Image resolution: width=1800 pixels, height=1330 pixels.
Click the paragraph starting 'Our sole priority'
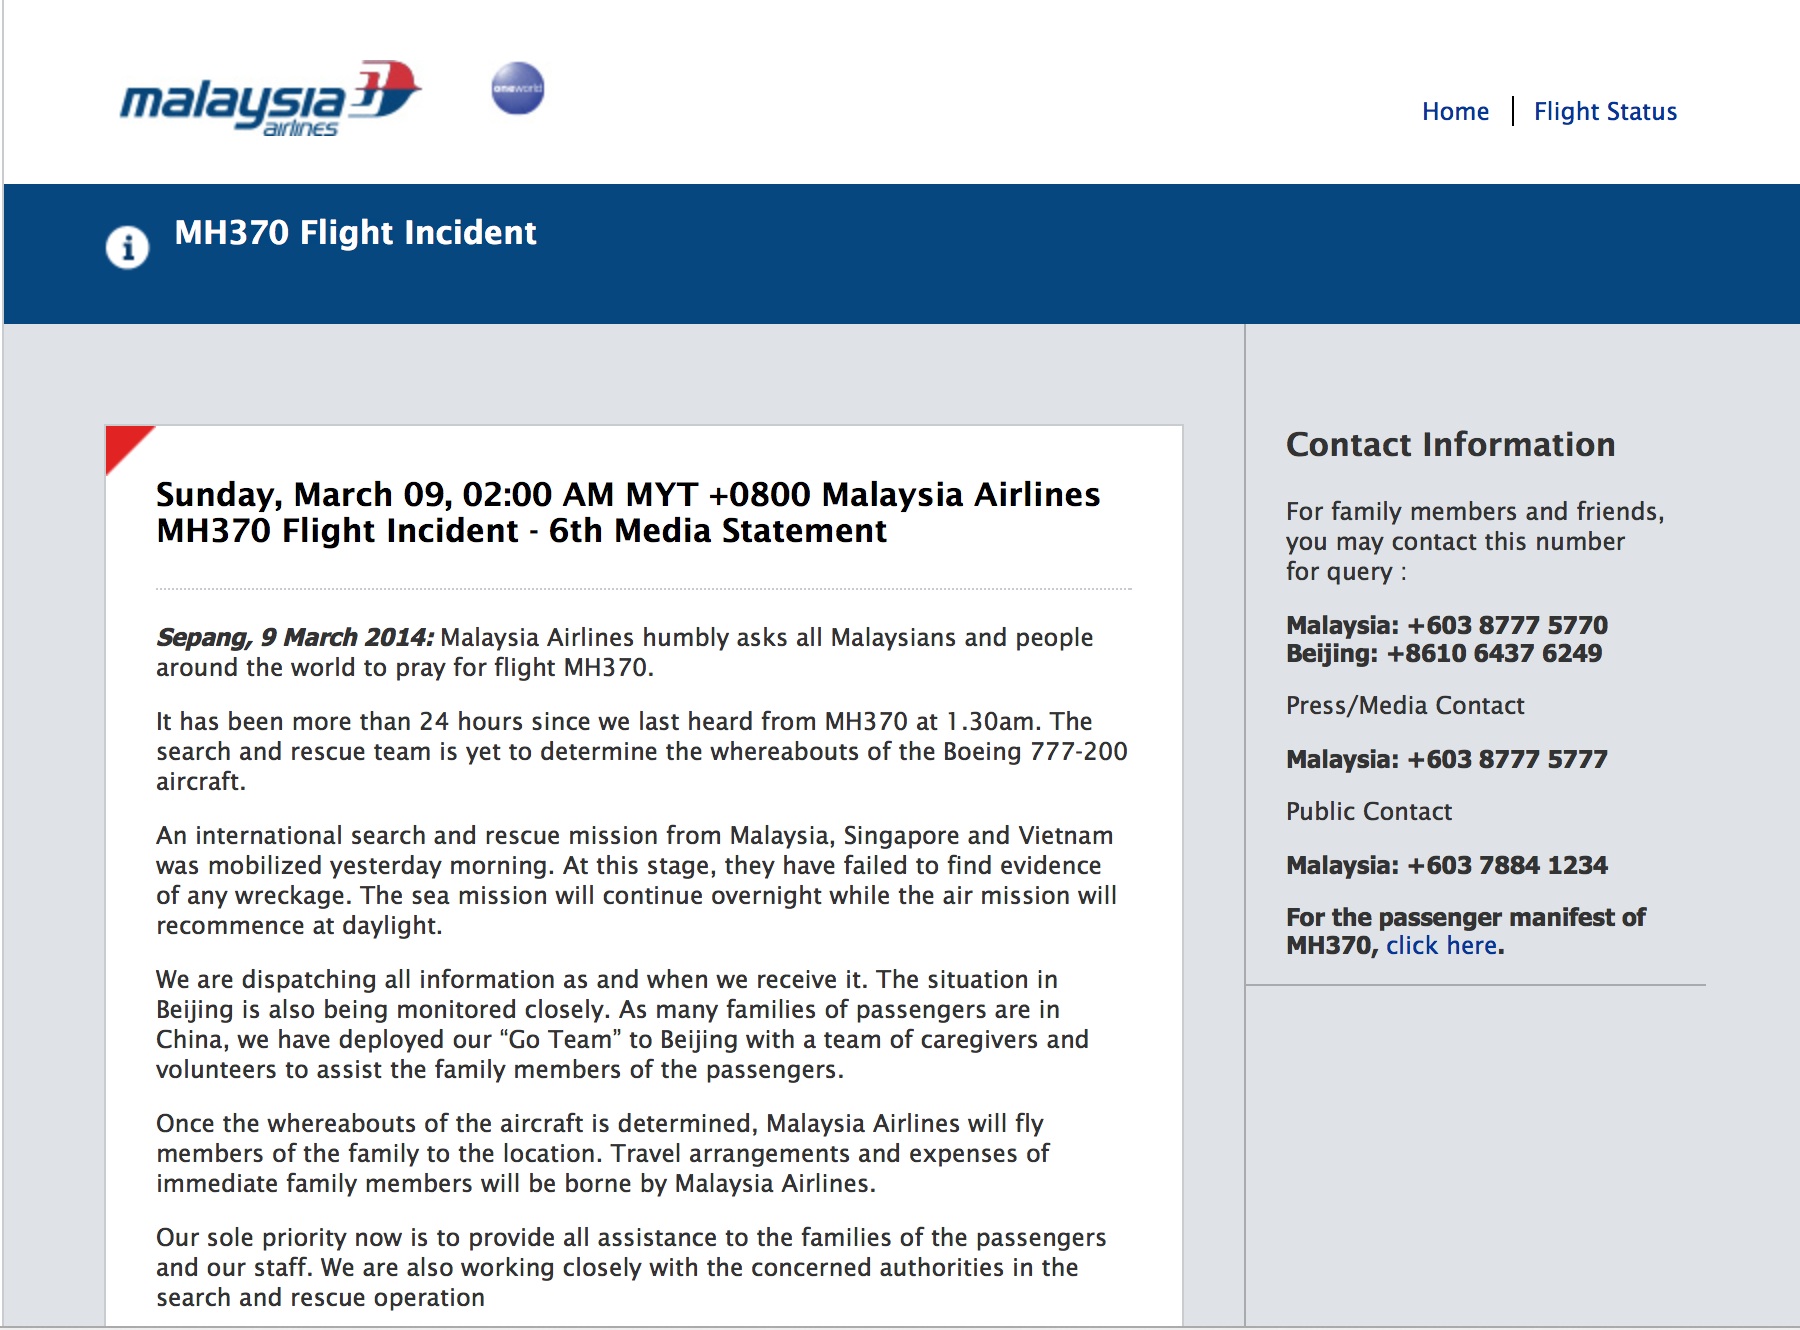tap(630, 1267)
